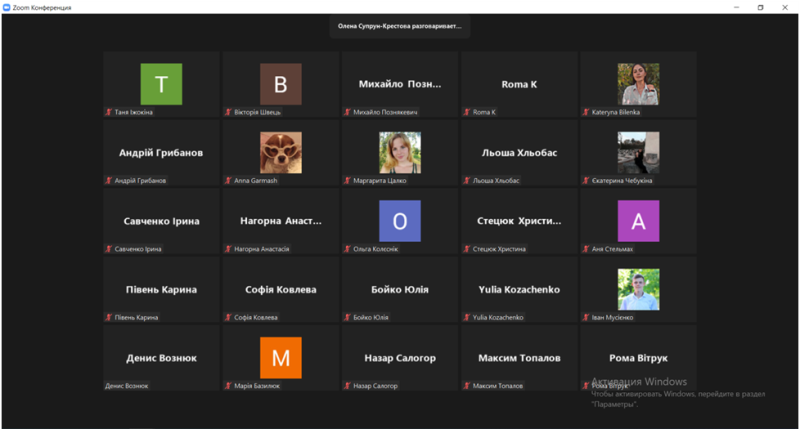Click muted mic icon by Yulia Kozachenko label
The height and width of the screenshot is (429, 800).
tap(467, 317)
